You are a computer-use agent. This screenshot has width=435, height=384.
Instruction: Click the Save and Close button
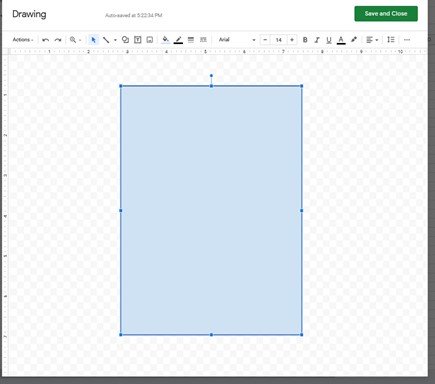coord(386,14)
